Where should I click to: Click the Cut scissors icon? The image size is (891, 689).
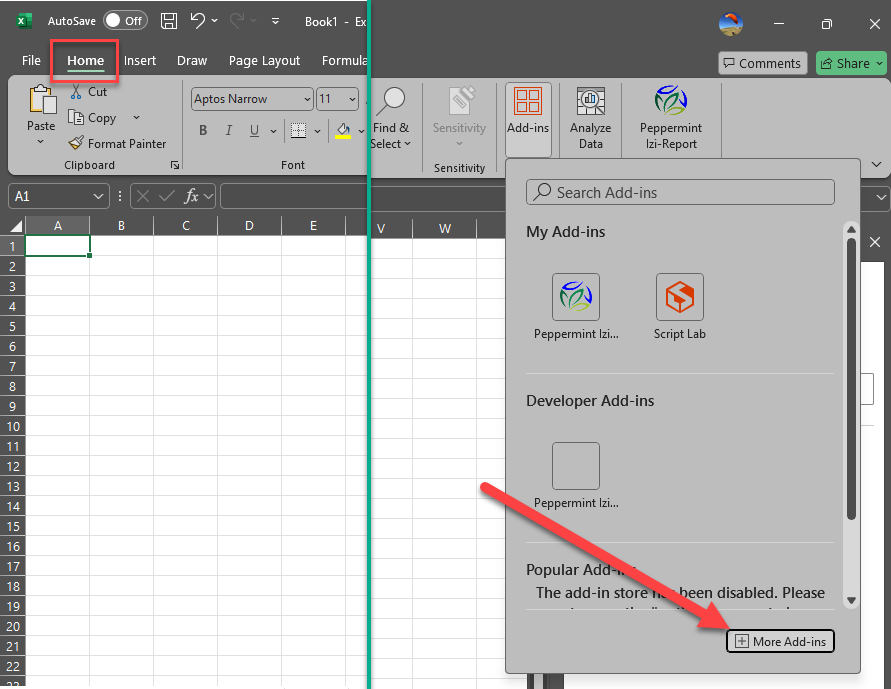pos(76,91)
